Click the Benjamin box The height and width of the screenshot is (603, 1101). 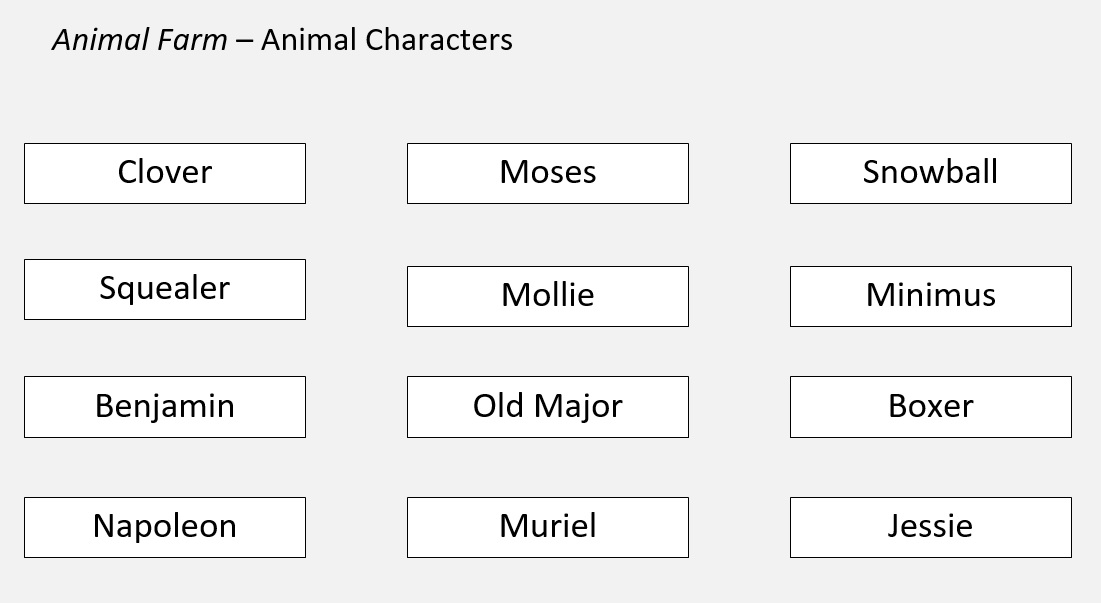tap(165, 407)
